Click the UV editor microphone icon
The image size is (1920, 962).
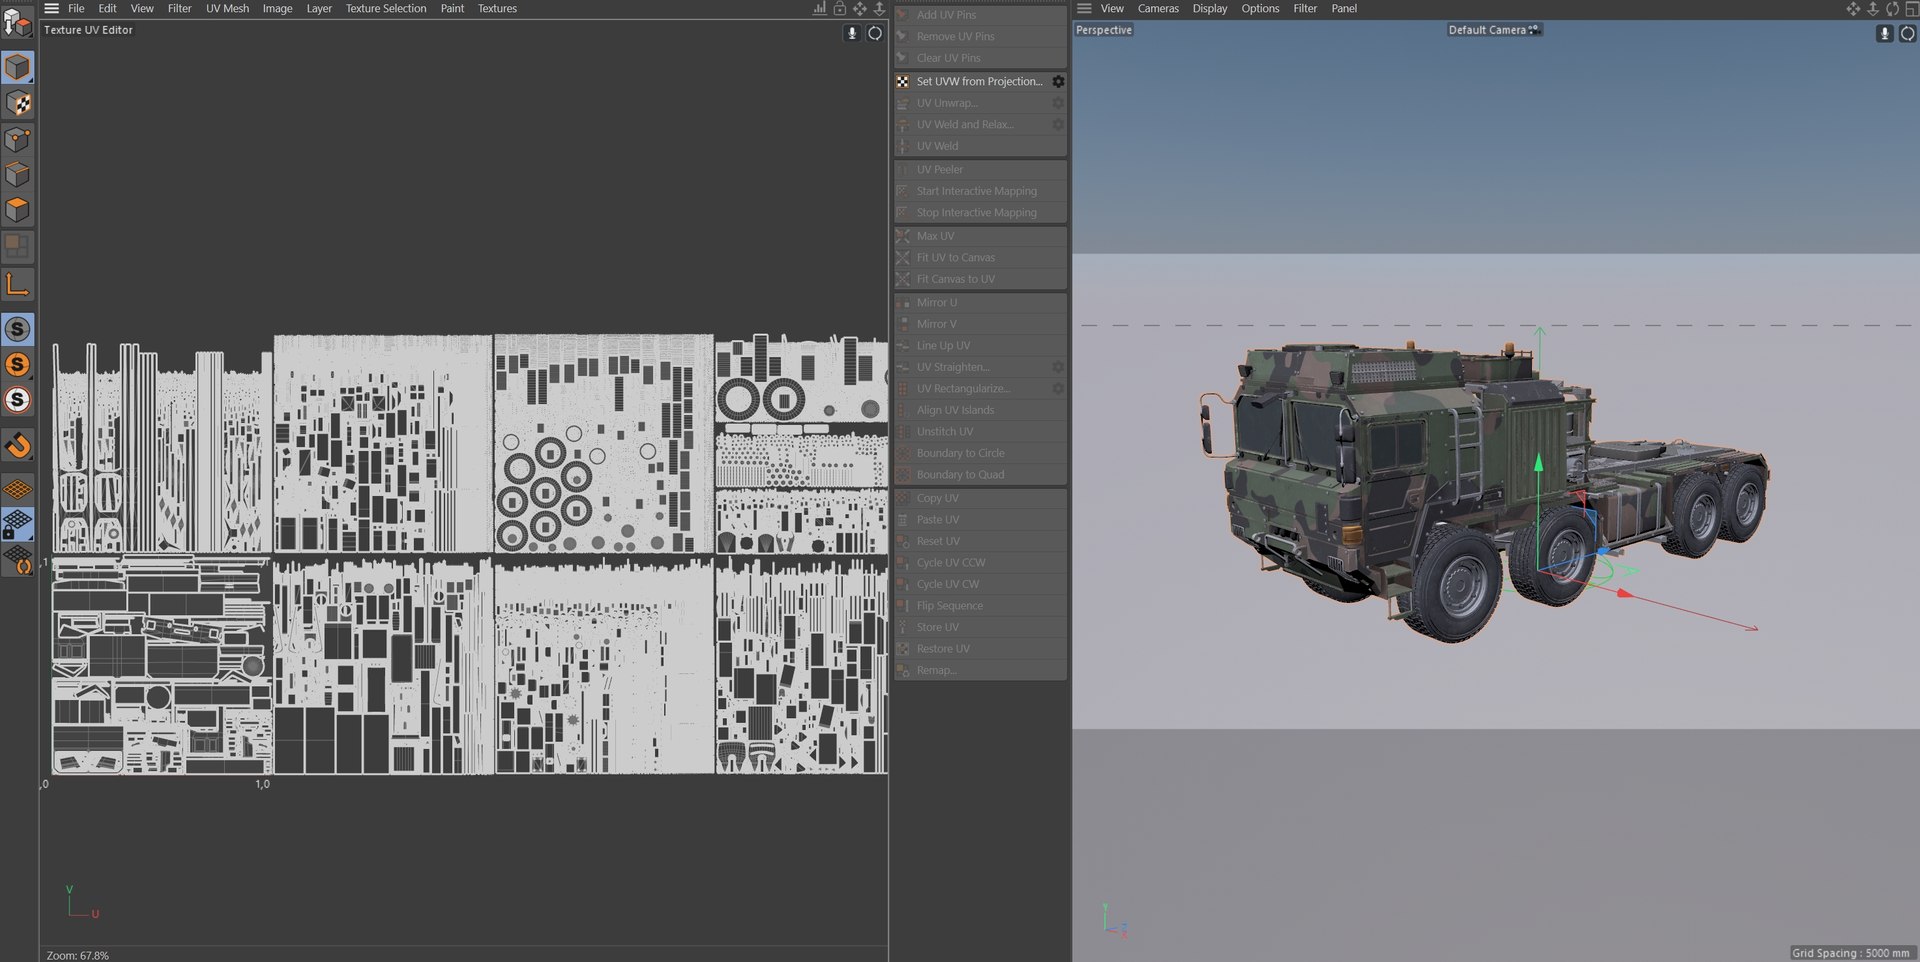(x=852, y=33)
